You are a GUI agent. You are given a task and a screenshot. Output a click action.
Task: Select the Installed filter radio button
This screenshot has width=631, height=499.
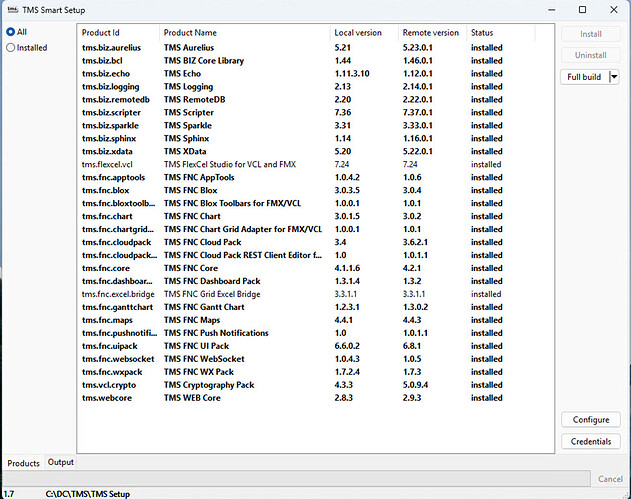point(11,47)
